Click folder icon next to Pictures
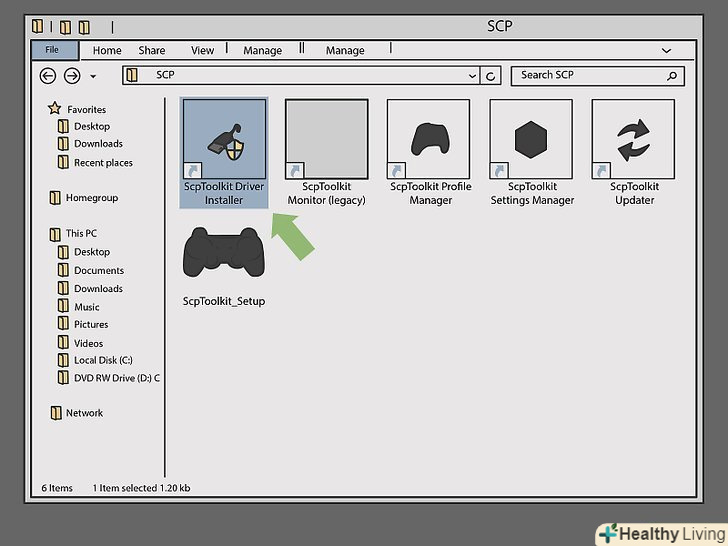The width and height of the screenshot is (728, 546). 63,324
